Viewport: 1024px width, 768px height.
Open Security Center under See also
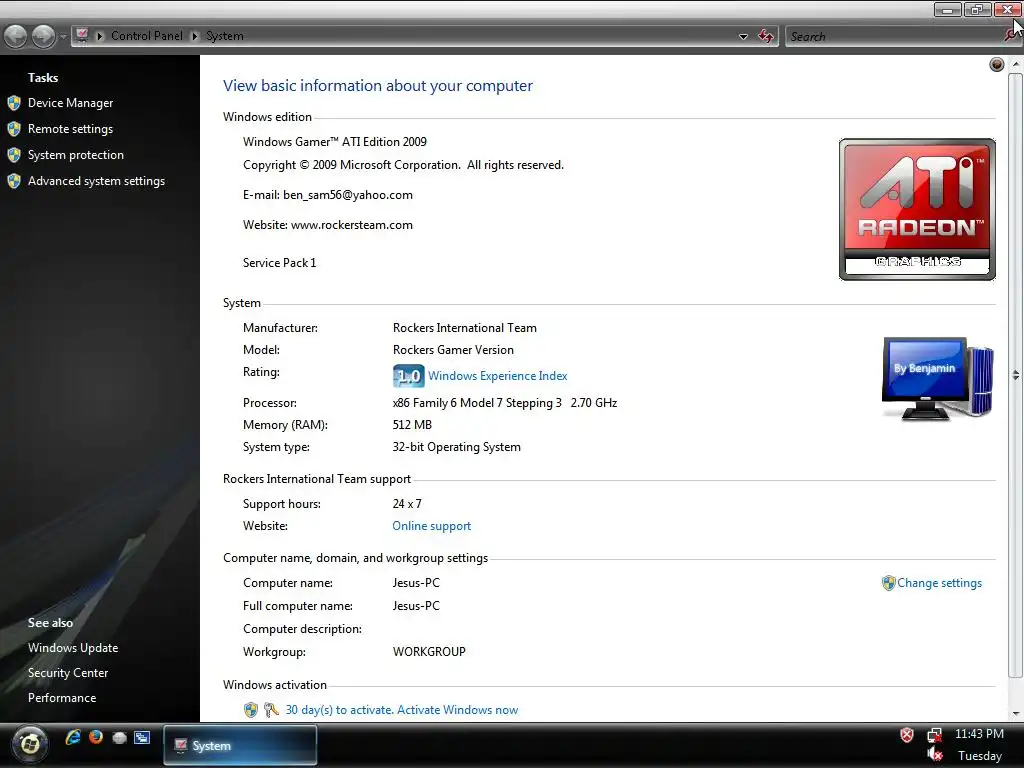click(x=67, y=673)
